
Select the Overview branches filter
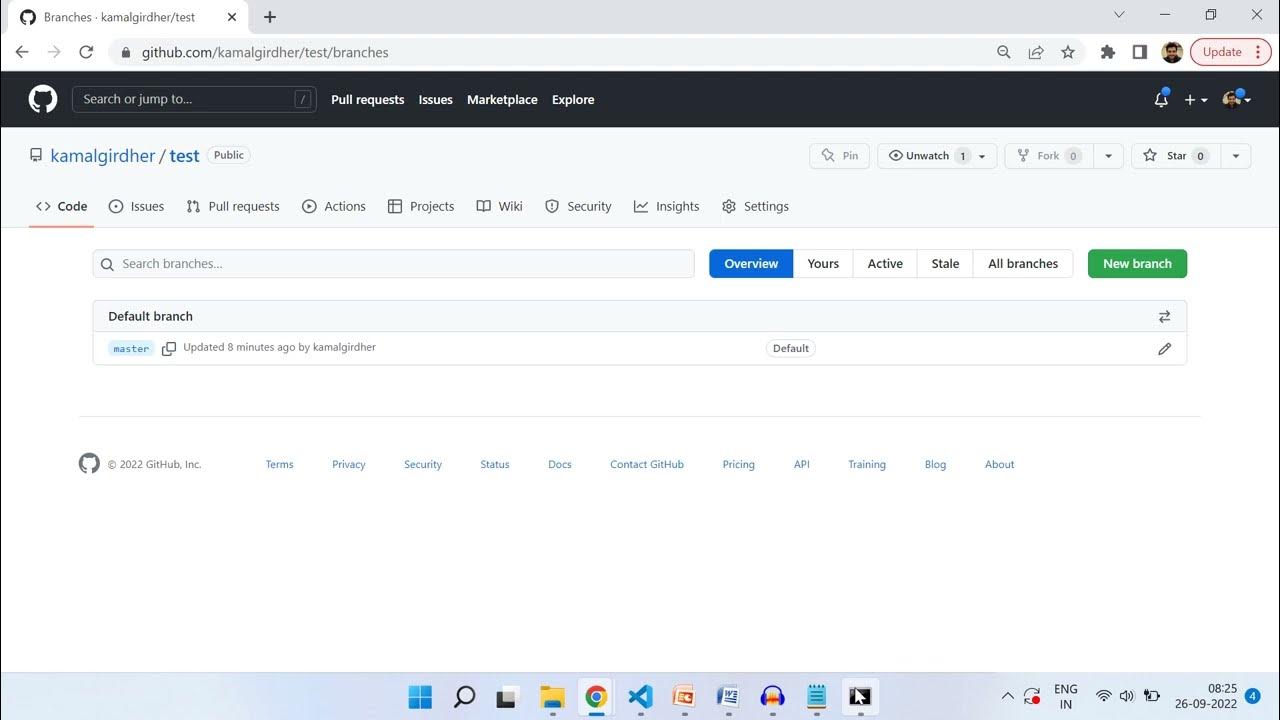click(x=751, y=264)
